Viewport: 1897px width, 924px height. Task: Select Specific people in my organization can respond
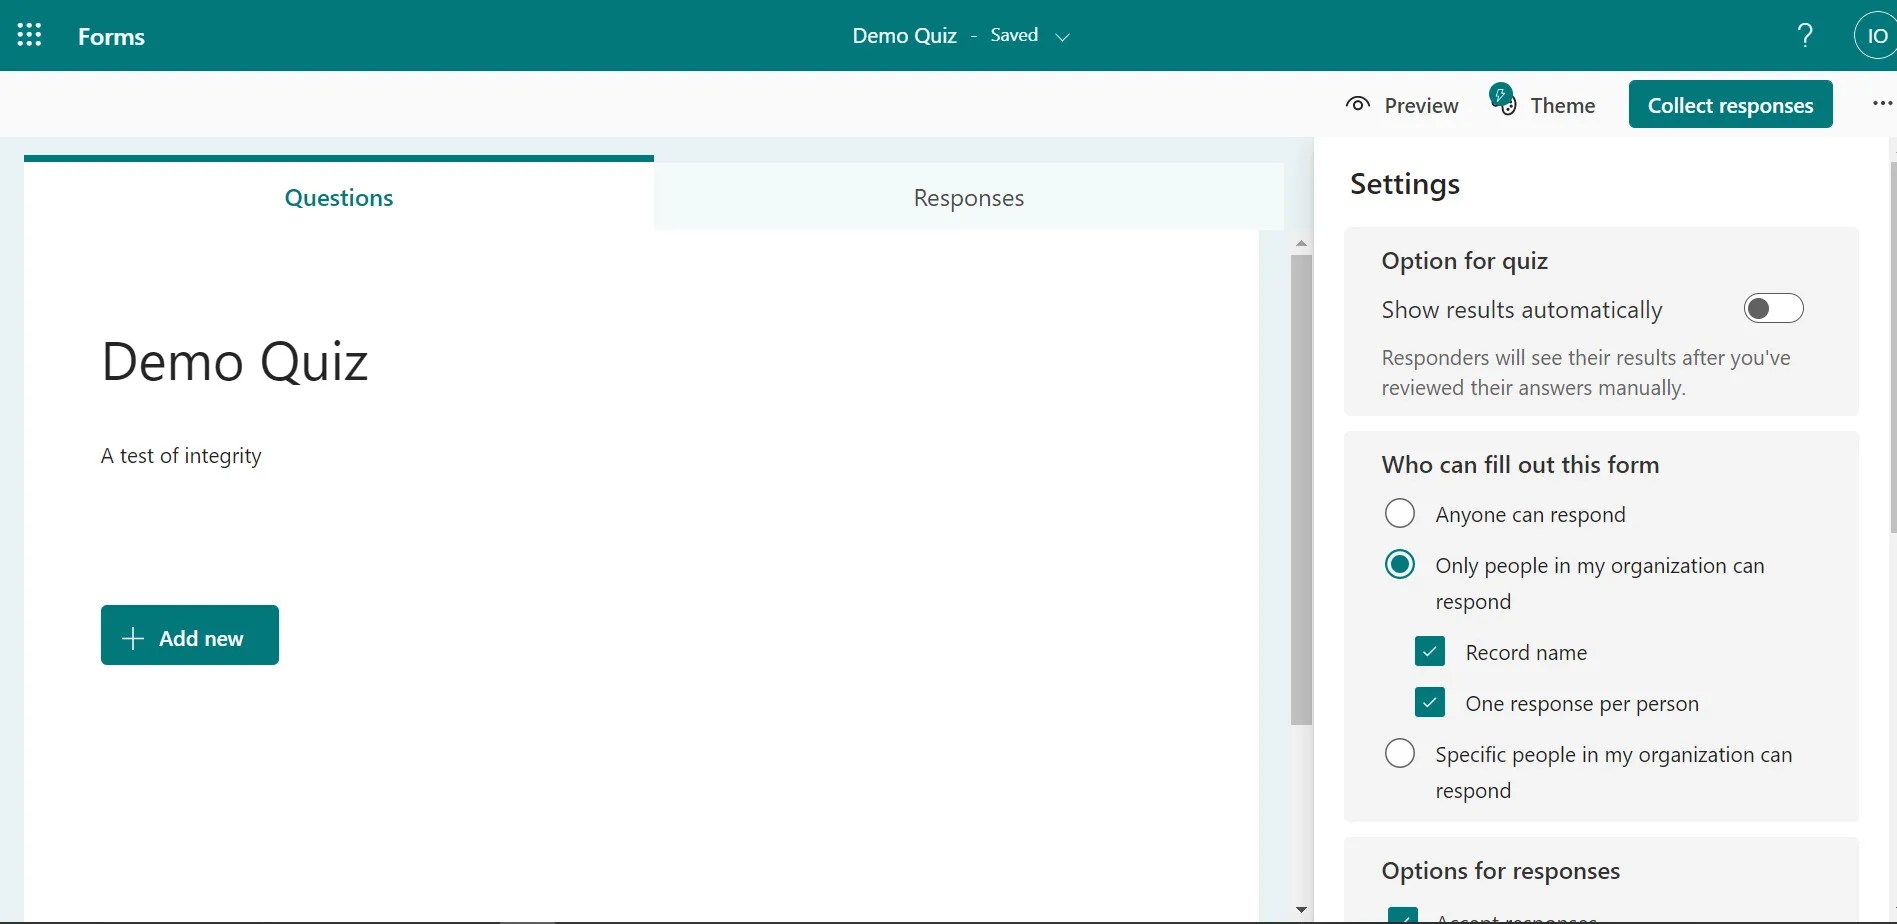[1399, 752]
